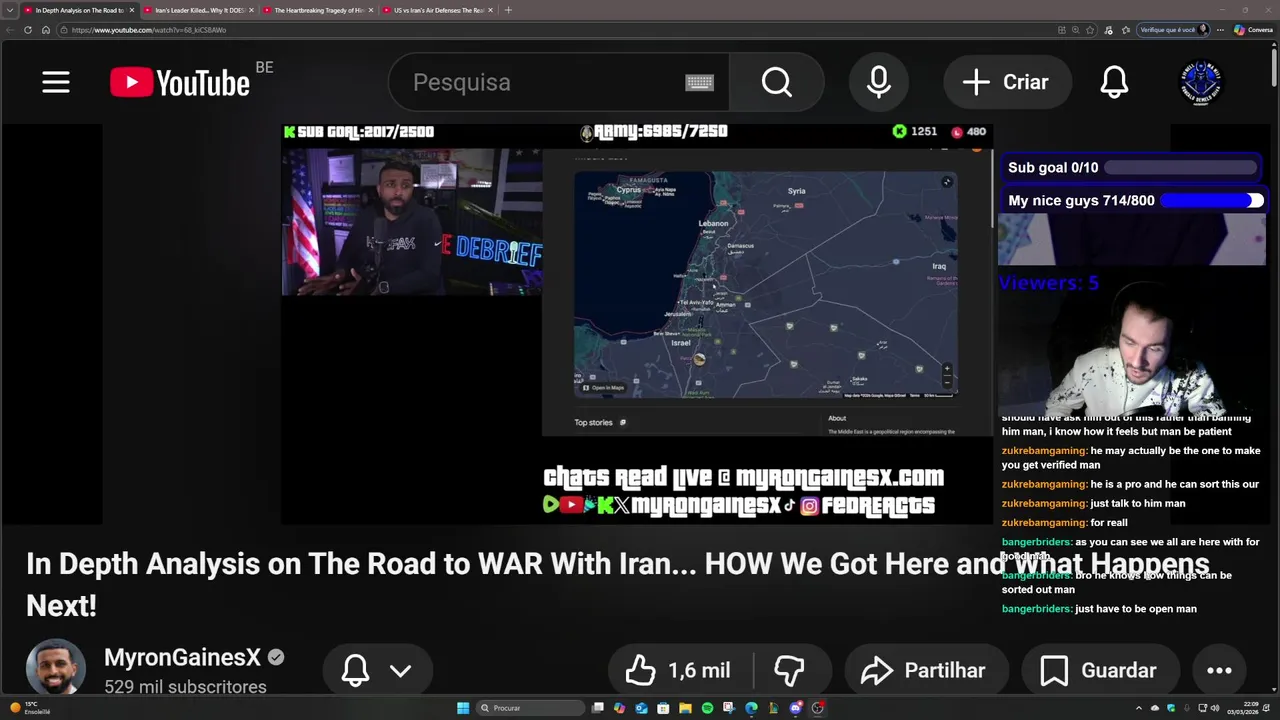This screenshot has height=720, width=1280.
Task: Click the Guardar save button
Action: pyautogui.click(x=1099, y=670)
